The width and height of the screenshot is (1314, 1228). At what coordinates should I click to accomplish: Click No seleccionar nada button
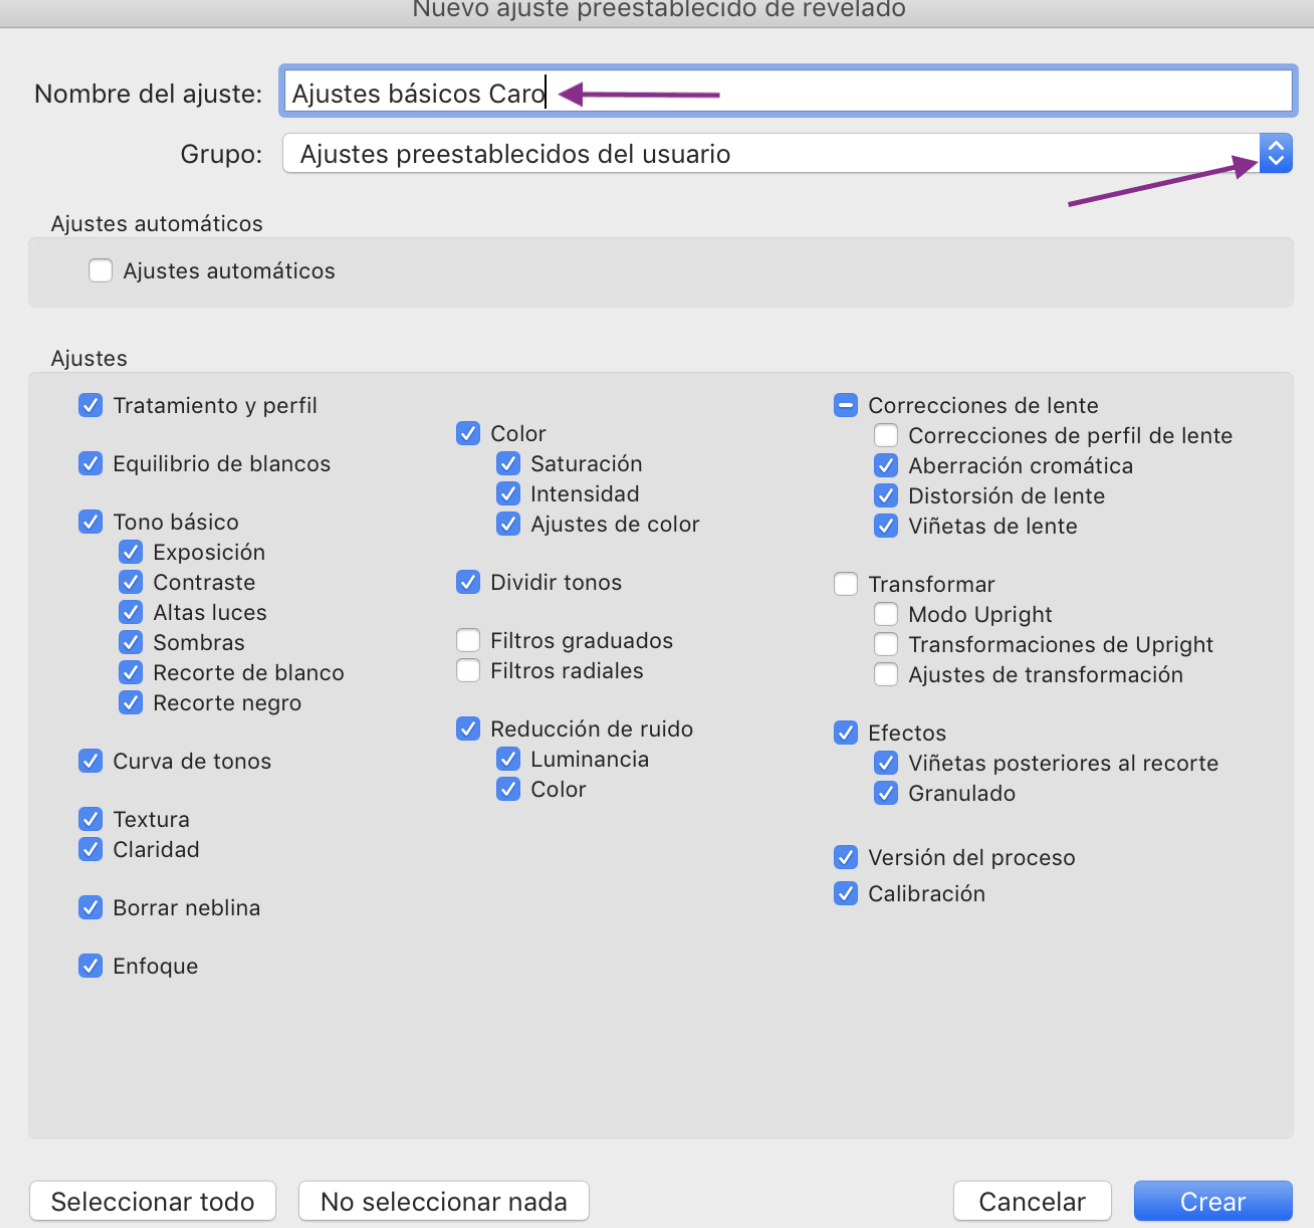click(443, 1201)
